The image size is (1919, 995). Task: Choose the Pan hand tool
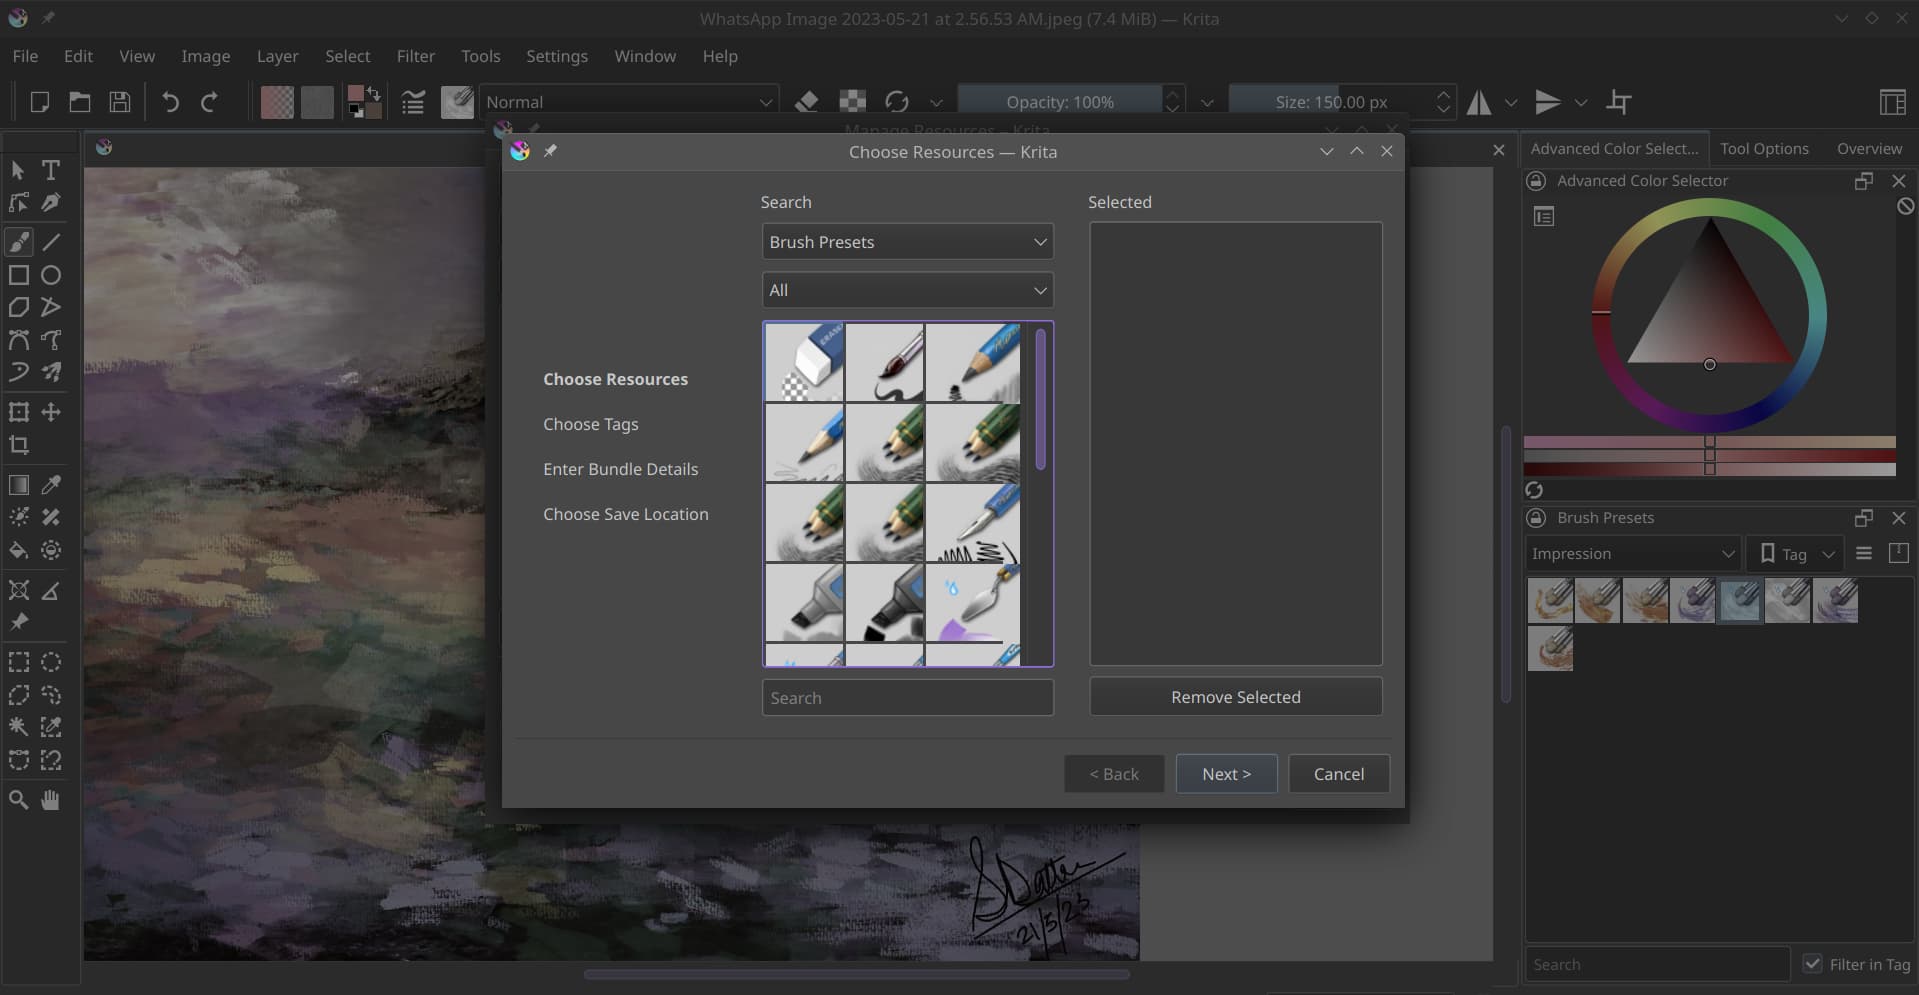pyautogui.click(x=50, y=800)
